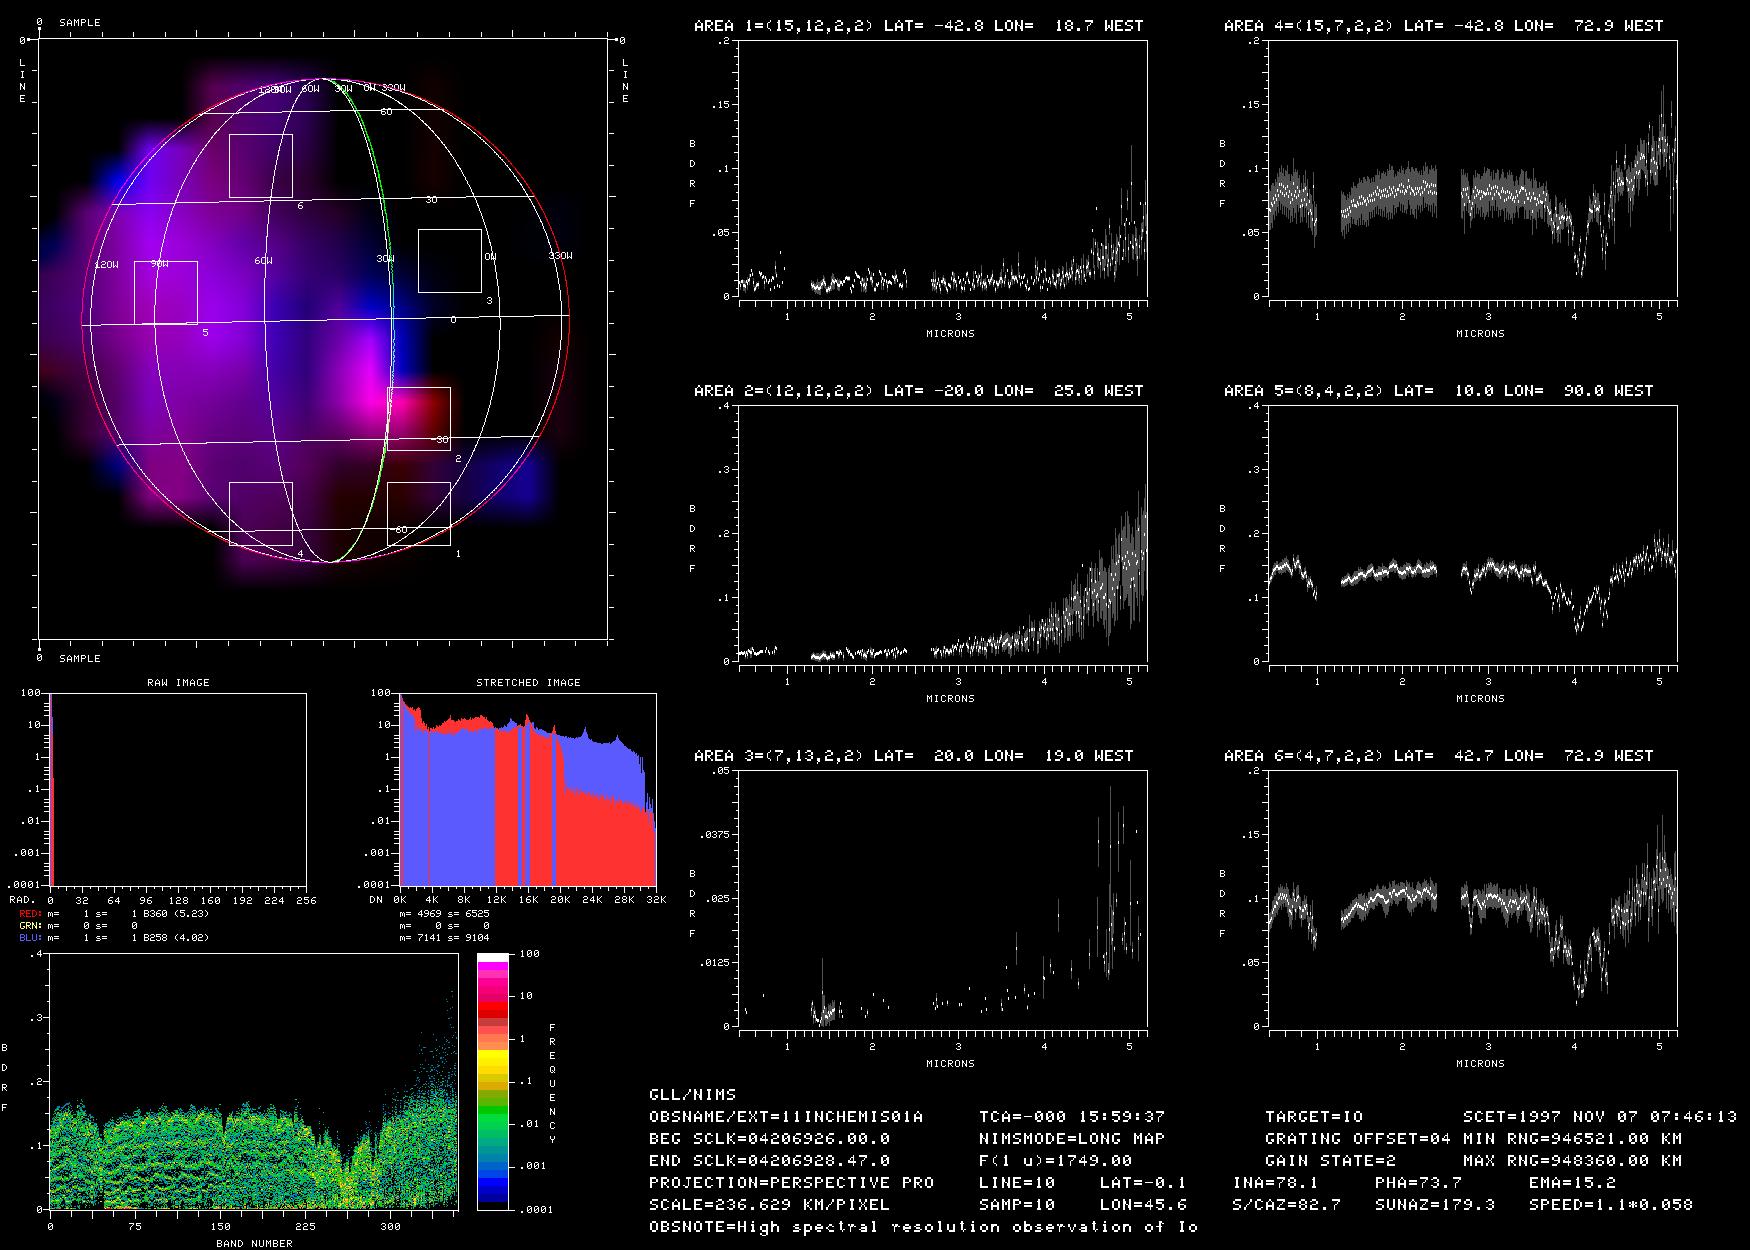Image resolution: width=1750 pixels, height=1250 pixels.
Task: Click the FREQUENCY vertical label
Action: [x=552, y=1083]
